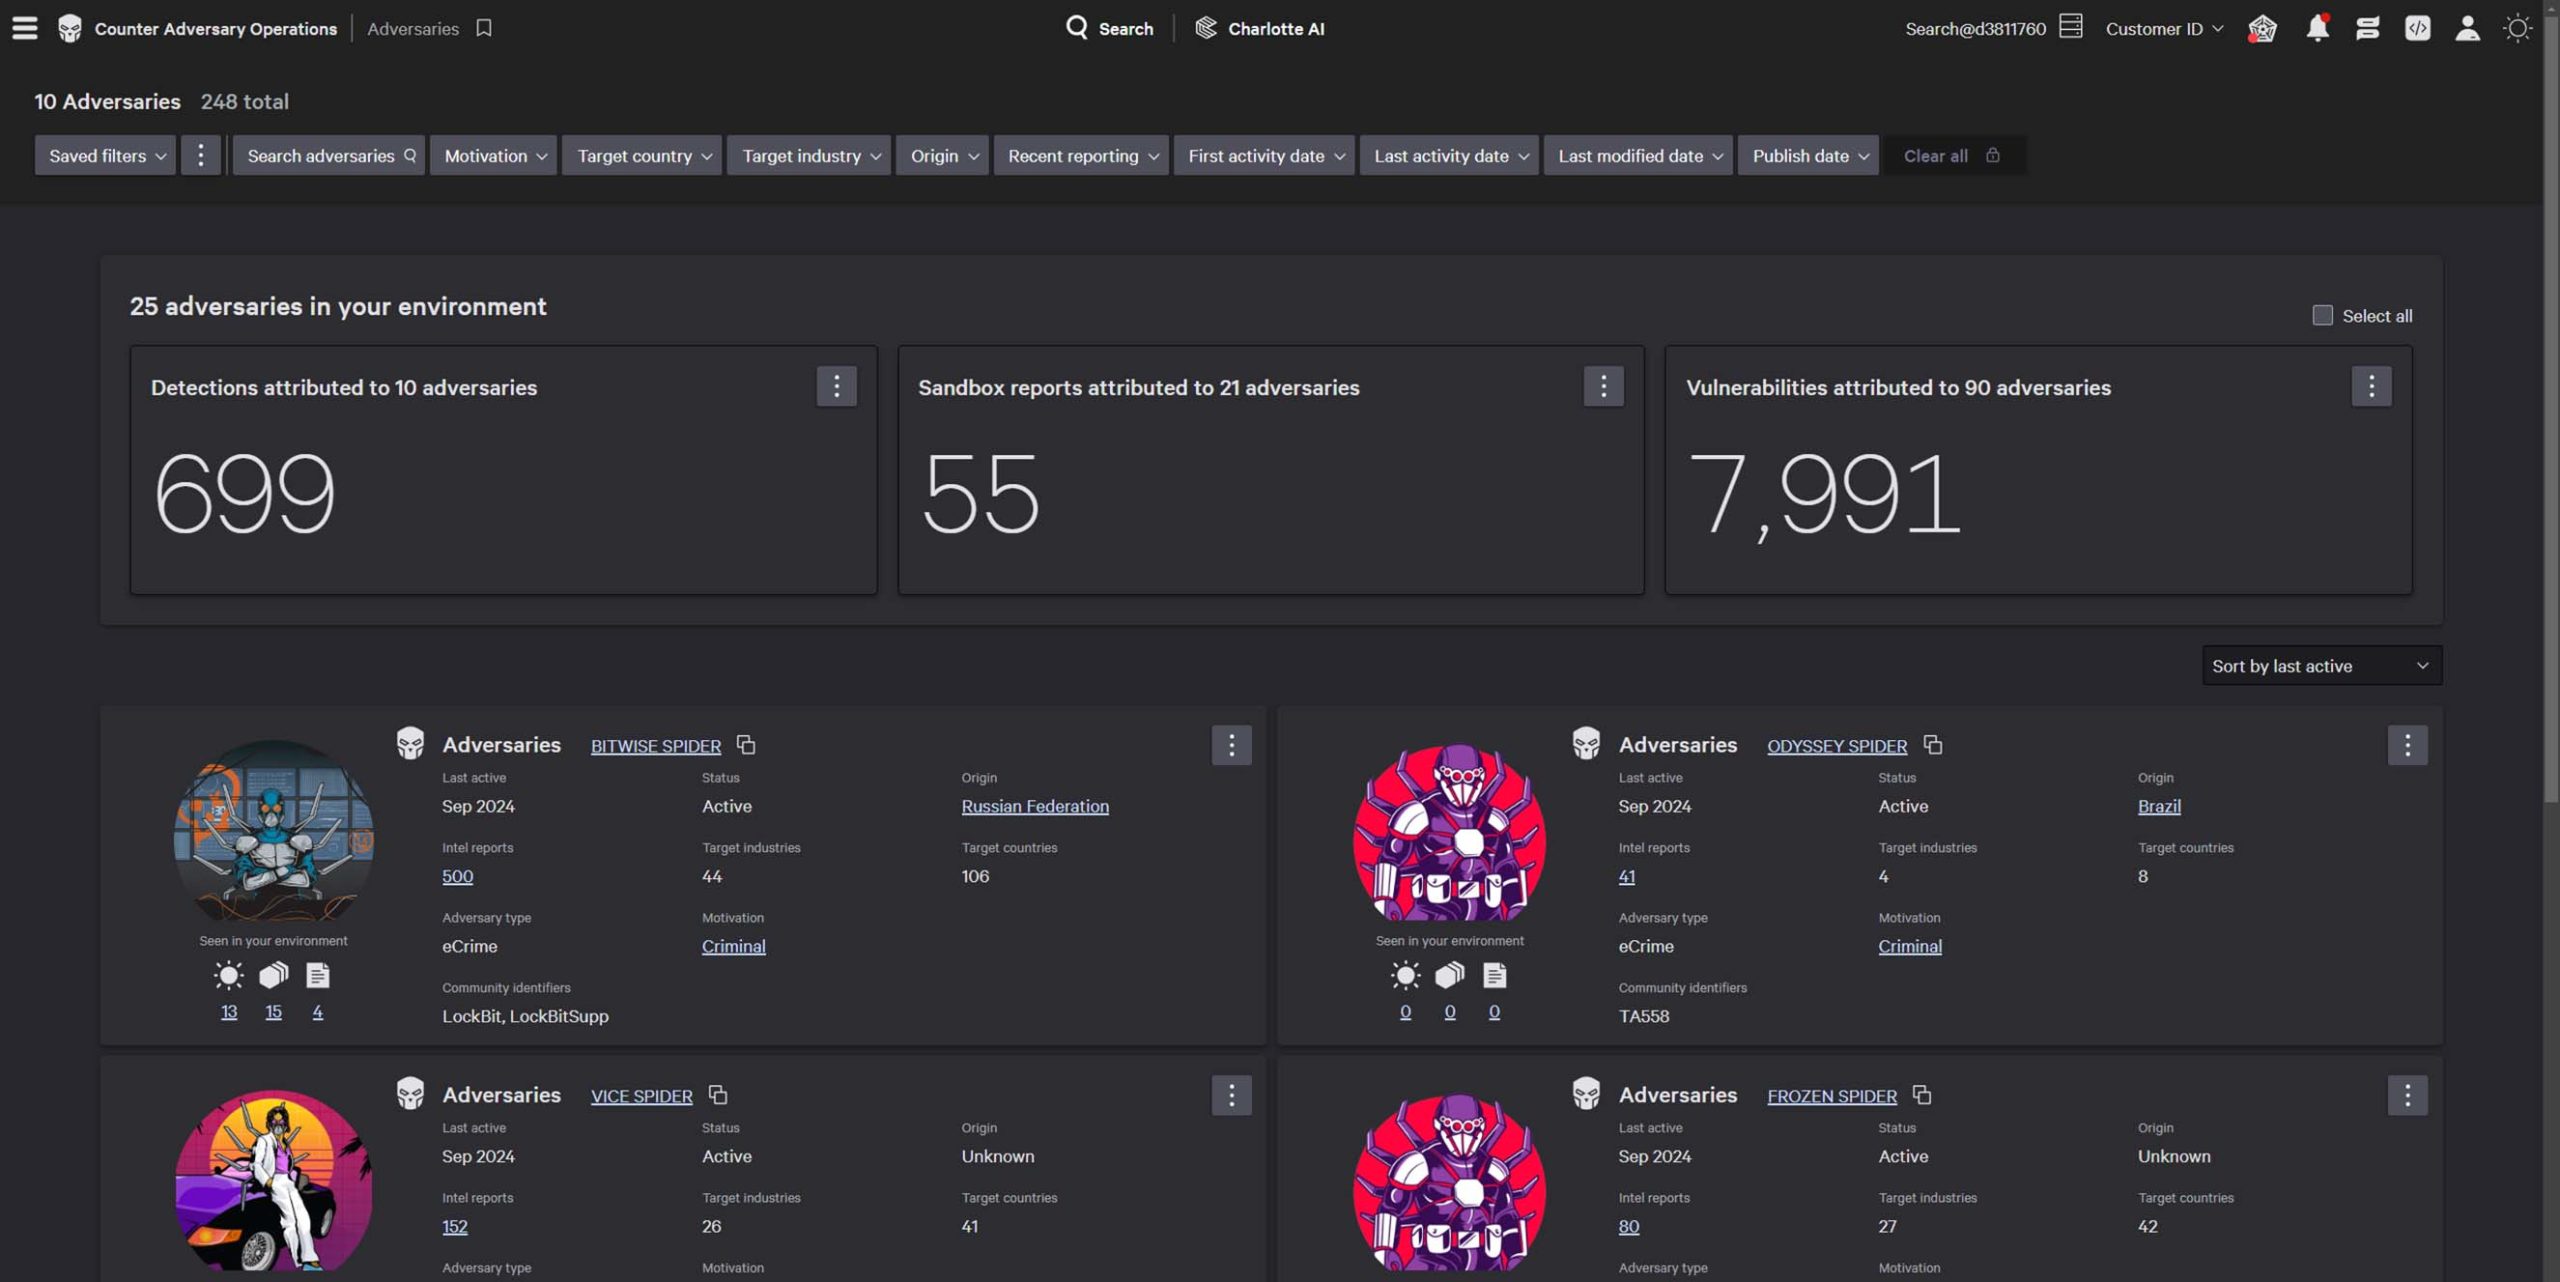Open VICE SPIDER card kebab menu
The image size is (2560, 1282).
pyautogui.click(x=1231, y=1094)
